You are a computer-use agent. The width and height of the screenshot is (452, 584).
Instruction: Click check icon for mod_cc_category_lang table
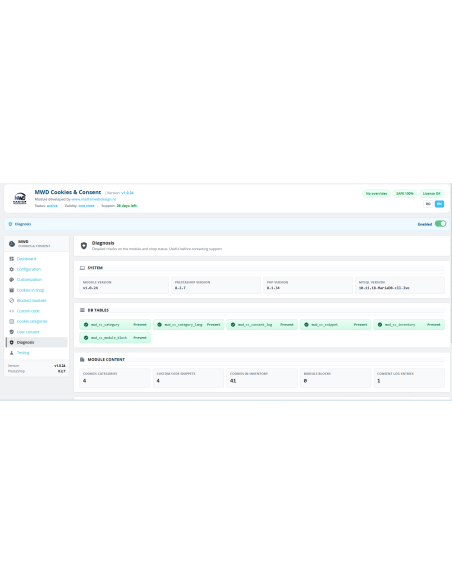tap(159, 324)
